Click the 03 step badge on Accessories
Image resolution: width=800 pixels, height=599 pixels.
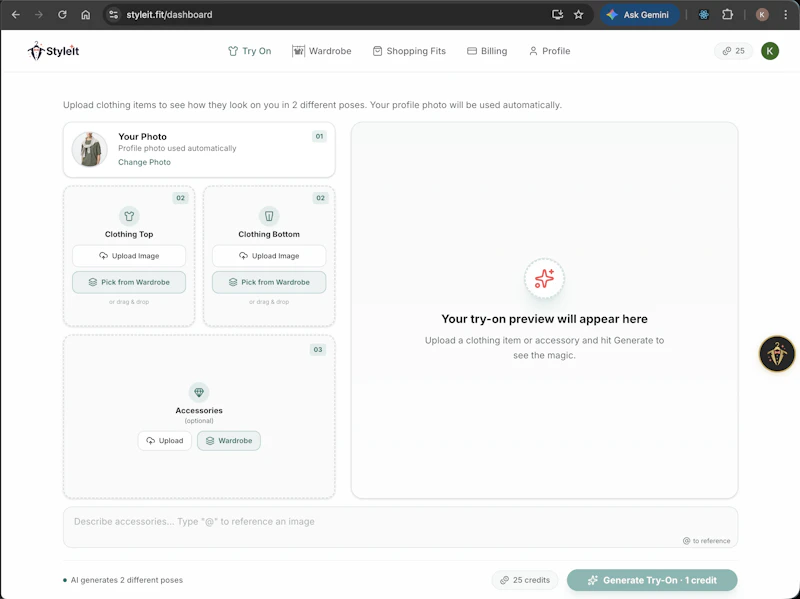(318, 350)
